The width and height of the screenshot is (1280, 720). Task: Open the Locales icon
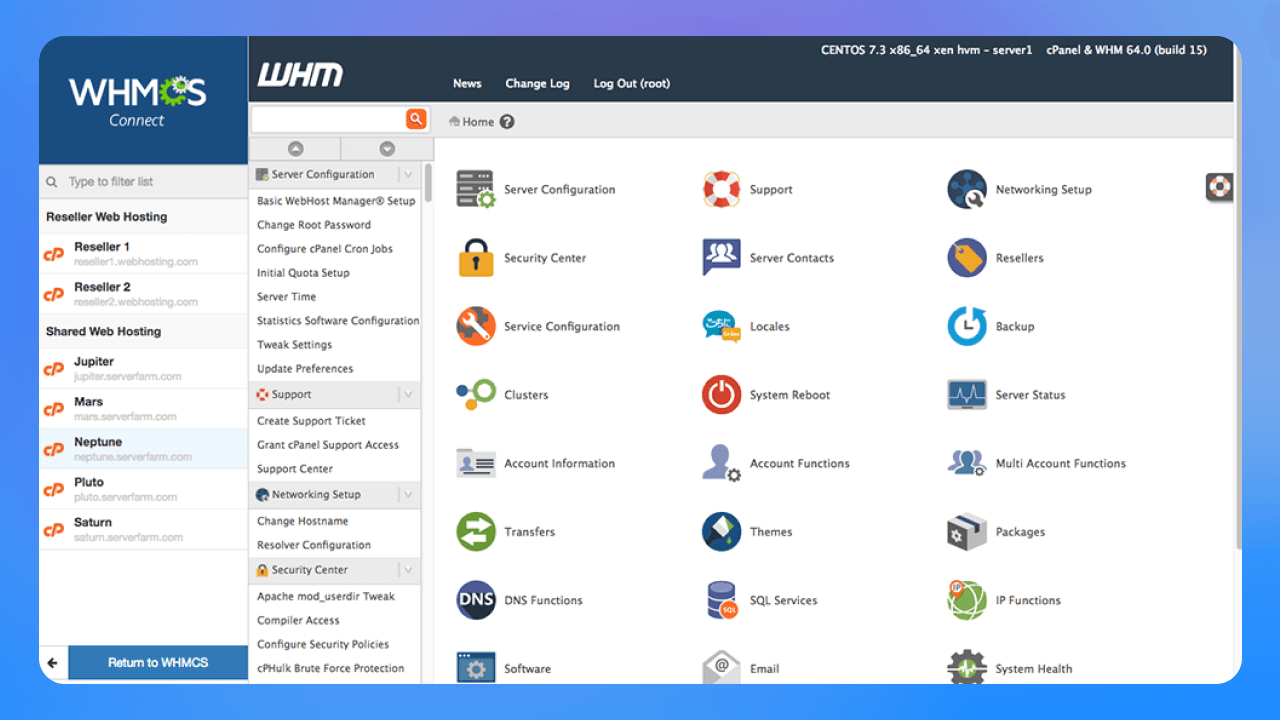pos(721,326)
